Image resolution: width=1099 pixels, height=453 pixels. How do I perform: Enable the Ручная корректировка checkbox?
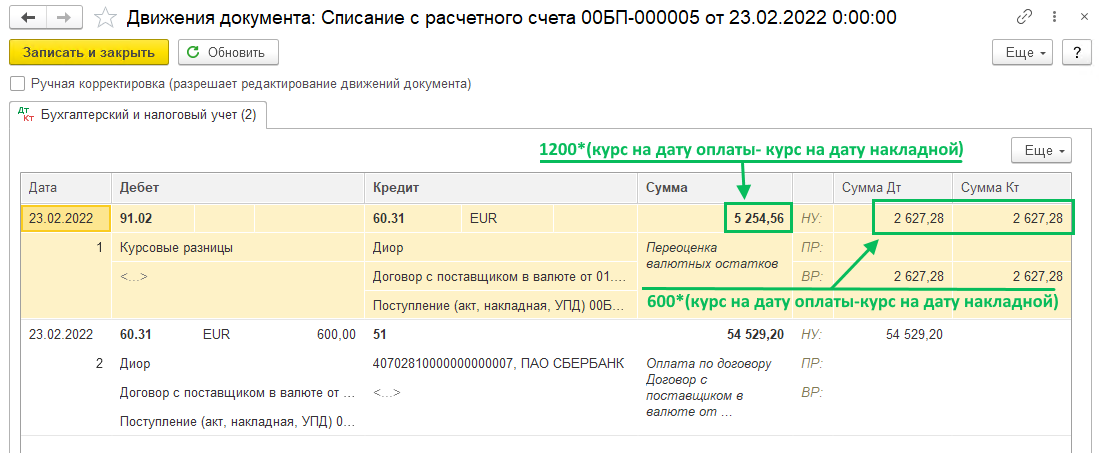click(16, 84)
